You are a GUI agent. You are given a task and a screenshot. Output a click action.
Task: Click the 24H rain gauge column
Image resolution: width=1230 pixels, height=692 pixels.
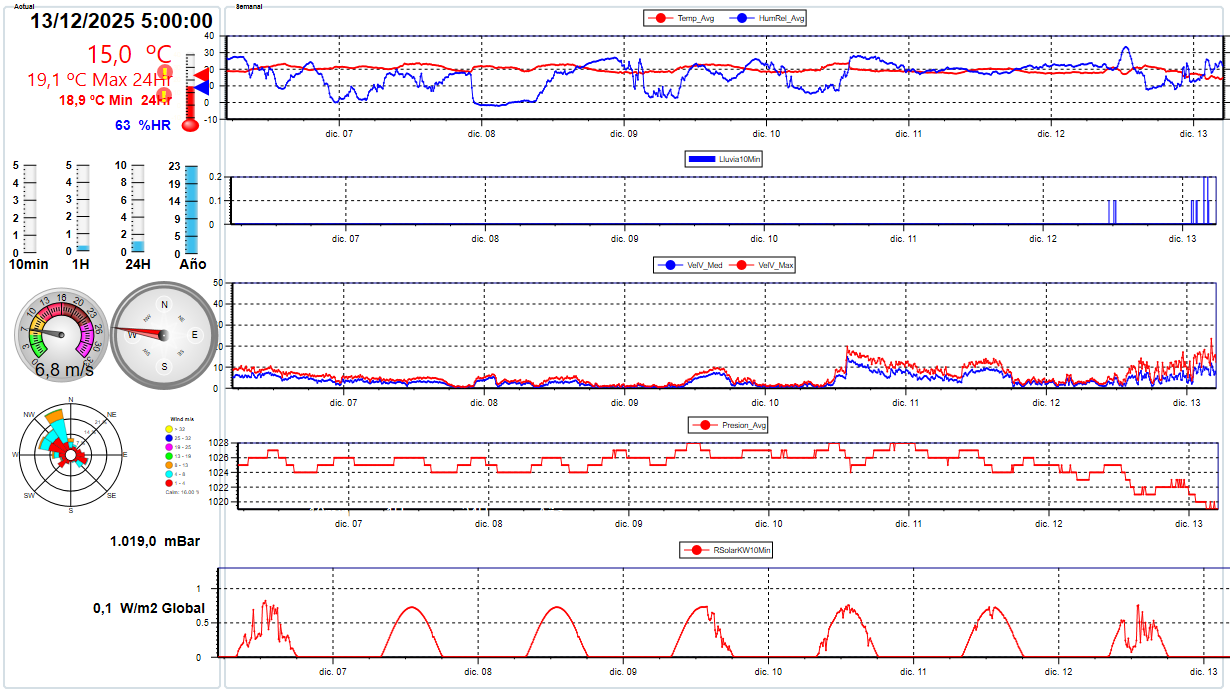point(137,208)
